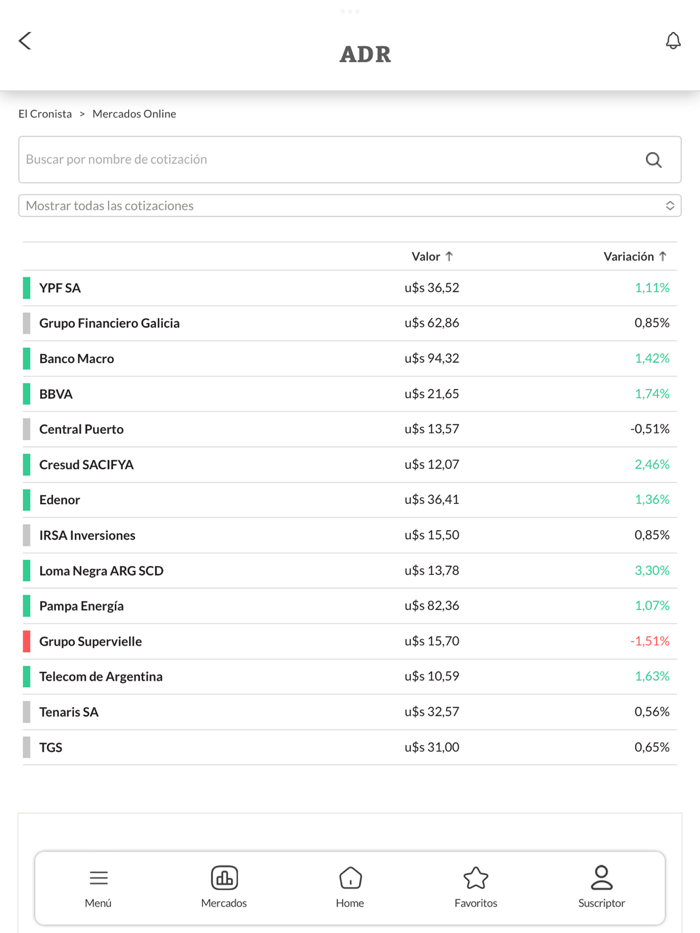700x933 pixels.
Task: Click the search magnifier icon
Action: 653,160
